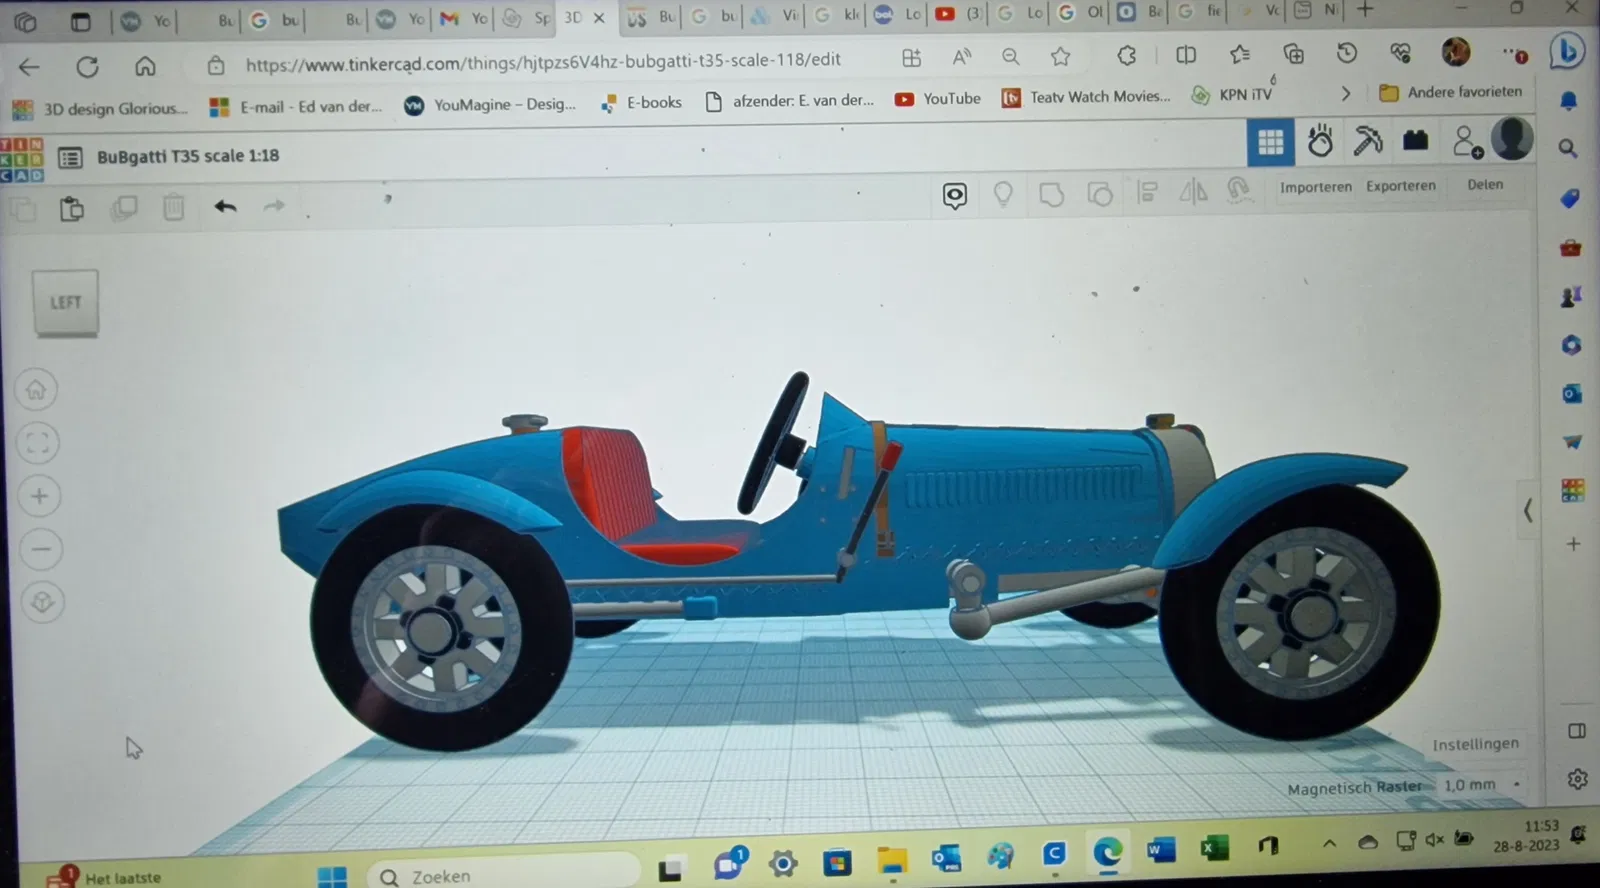Redo the last undone action
Viewport: 1600px width, 888px height.
[x=274, y=206]
